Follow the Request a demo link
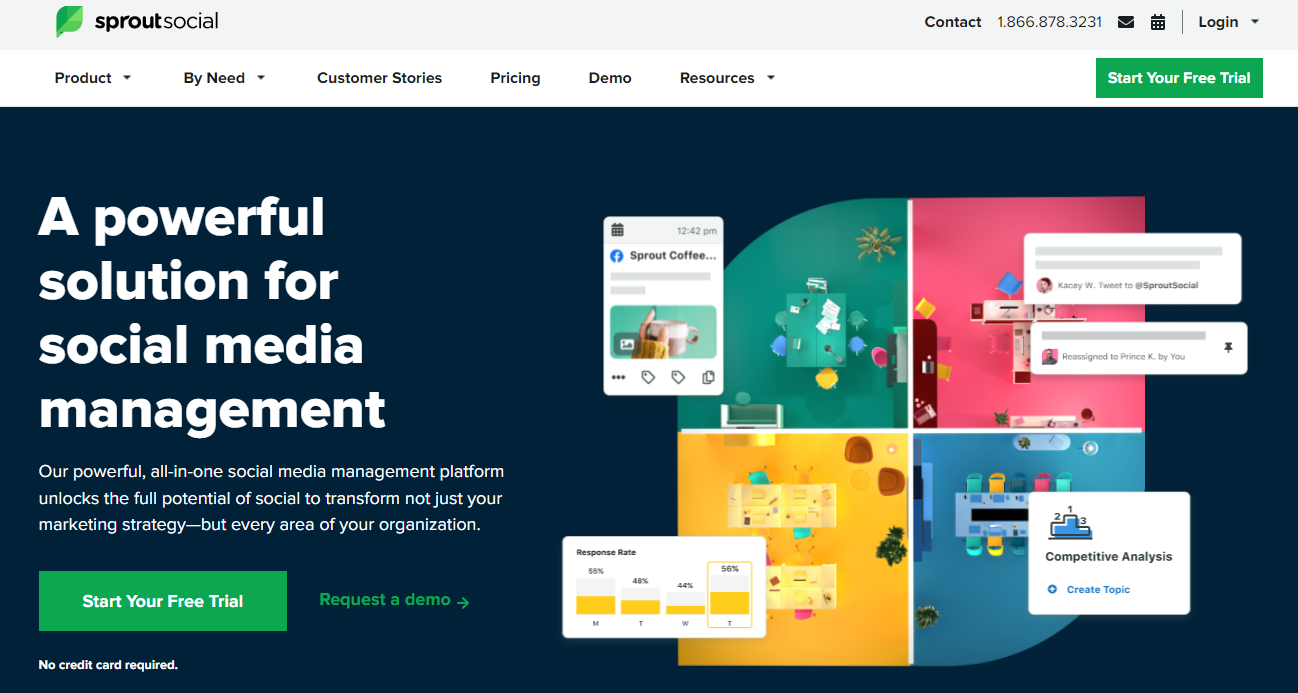1298x693 pixels. (394, 600)
